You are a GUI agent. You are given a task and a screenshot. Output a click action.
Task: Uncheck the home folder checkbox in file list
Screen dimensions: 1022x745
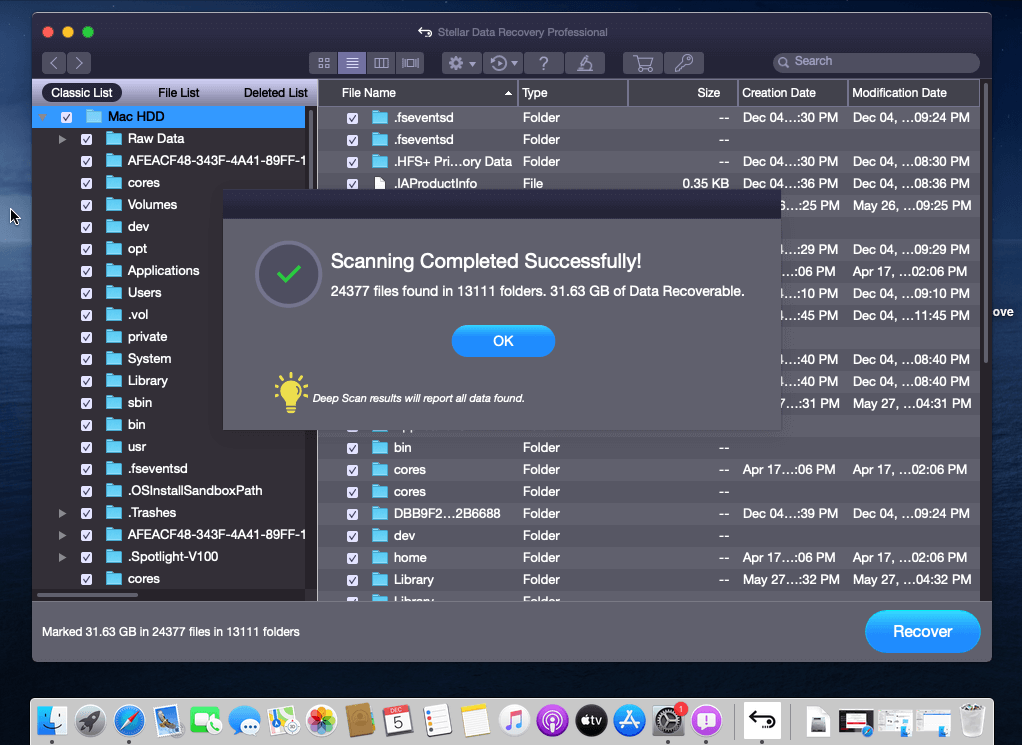coord(353,559)
